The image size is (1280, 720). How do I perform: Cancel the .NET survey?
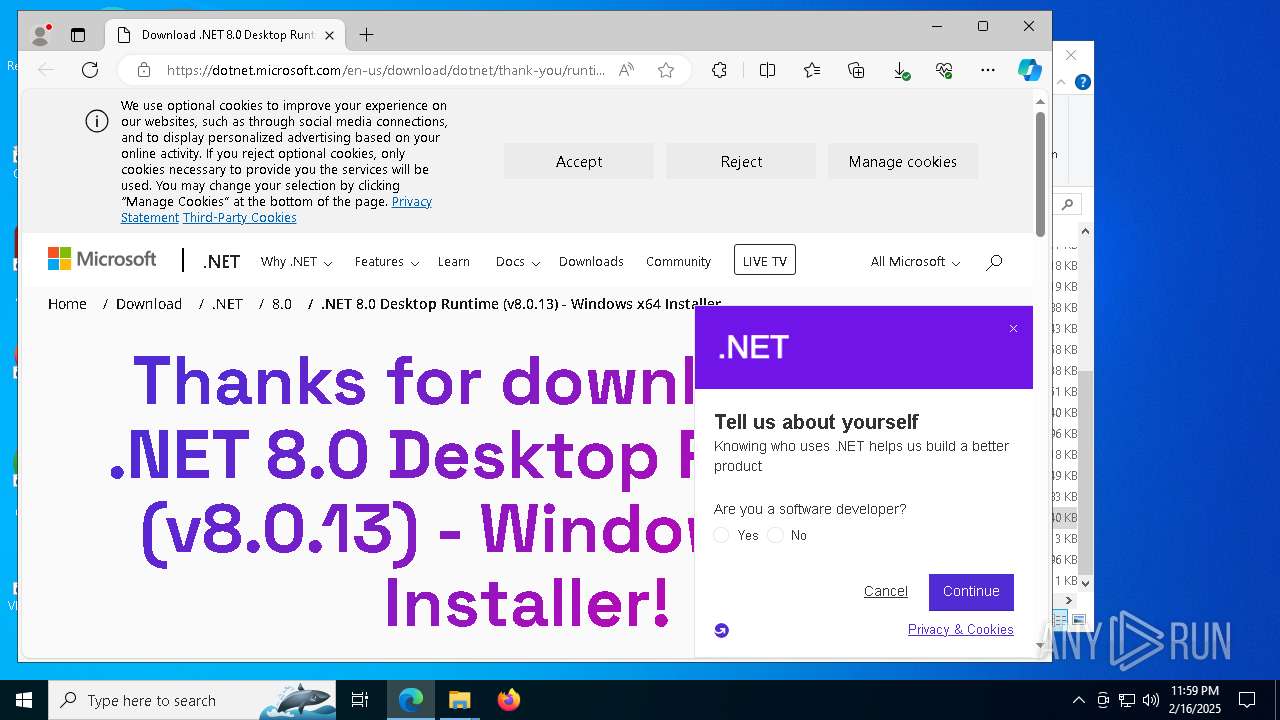tap(886, 592)
